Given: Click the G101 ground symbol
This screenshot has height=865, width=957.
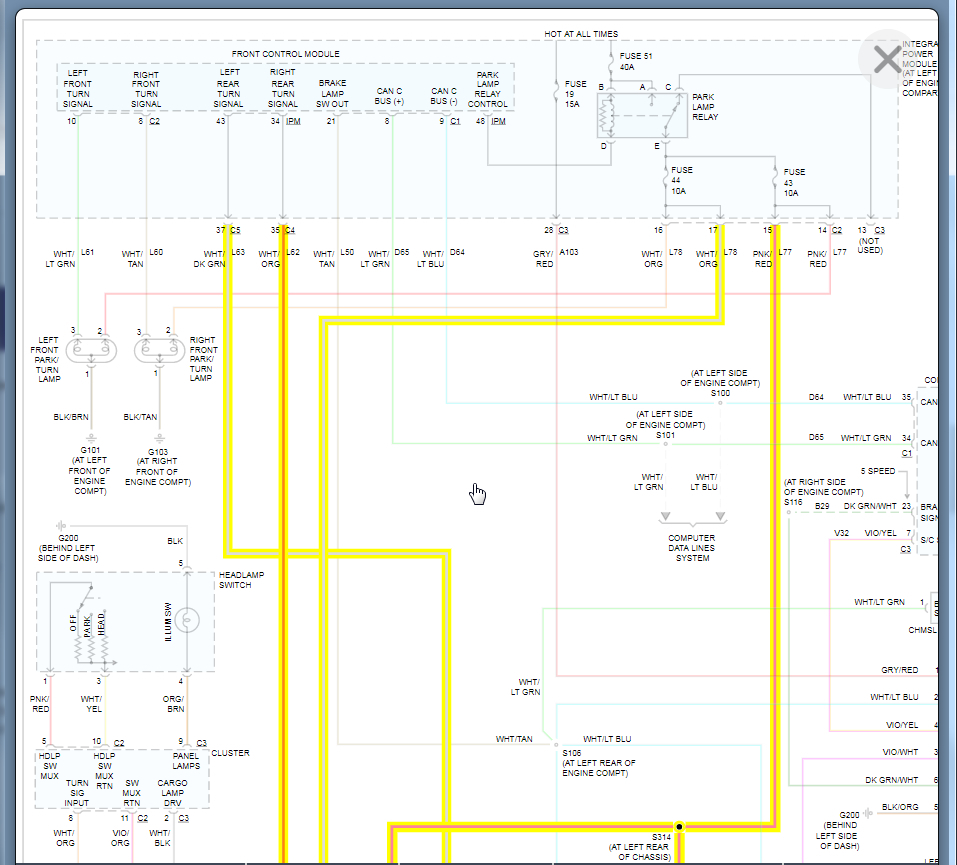Looking at the screenshot, I should coord(91,439).
